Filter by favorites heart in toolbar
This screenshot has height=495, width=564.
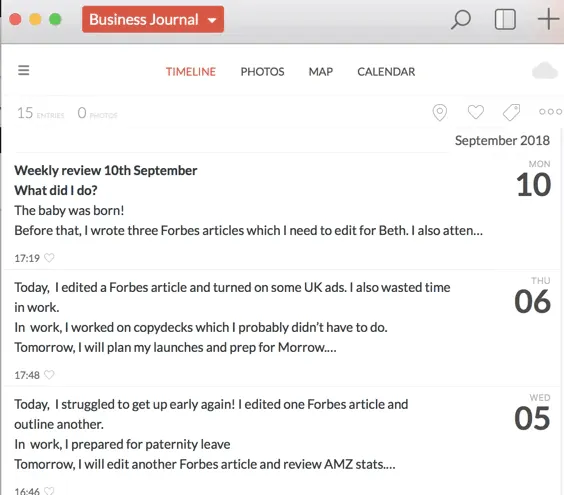coord(476,112)
